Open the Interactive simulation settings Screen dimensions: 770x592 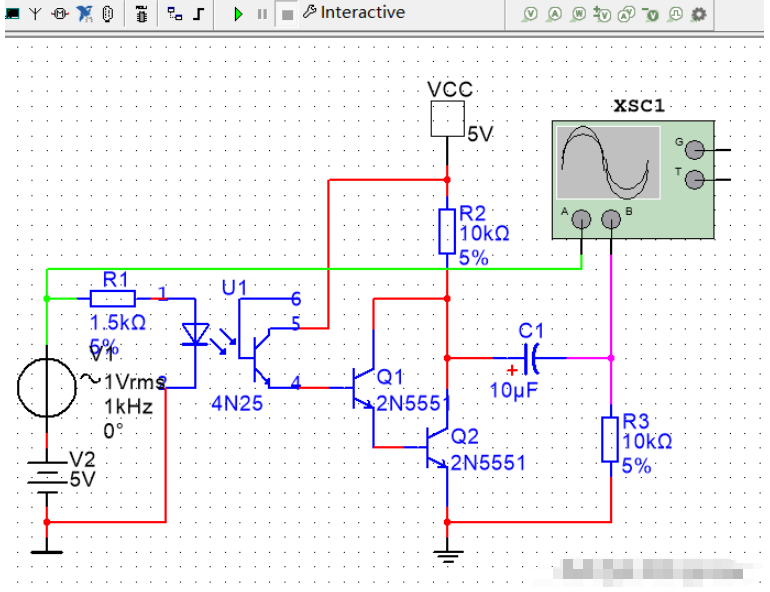coord(354,13)
